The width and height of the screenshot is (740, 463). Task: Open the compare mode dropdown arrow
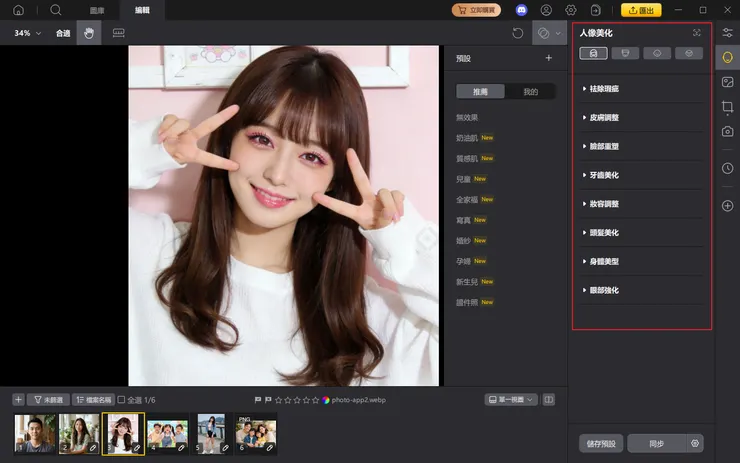pyautogui.click(x=558, y=34)
